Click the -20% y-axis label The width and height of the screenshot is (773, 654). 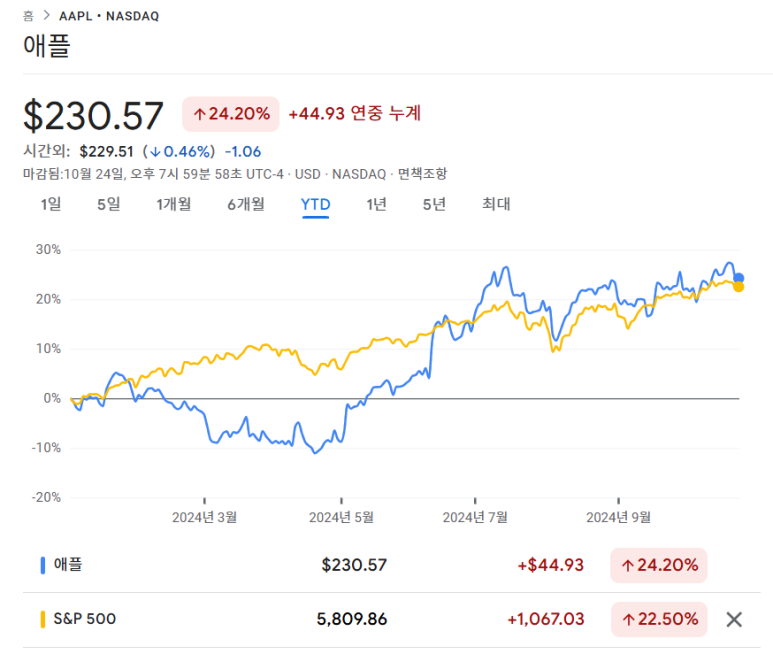[x=46, y=497]
